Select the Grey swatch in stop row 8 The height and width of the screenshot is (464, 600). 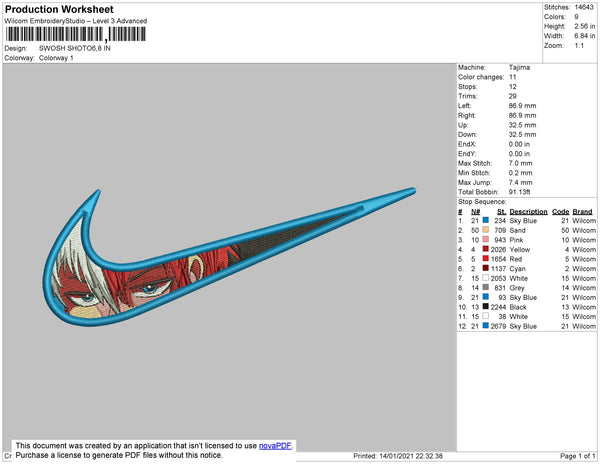pyautogui.click(x=486, y=287)
